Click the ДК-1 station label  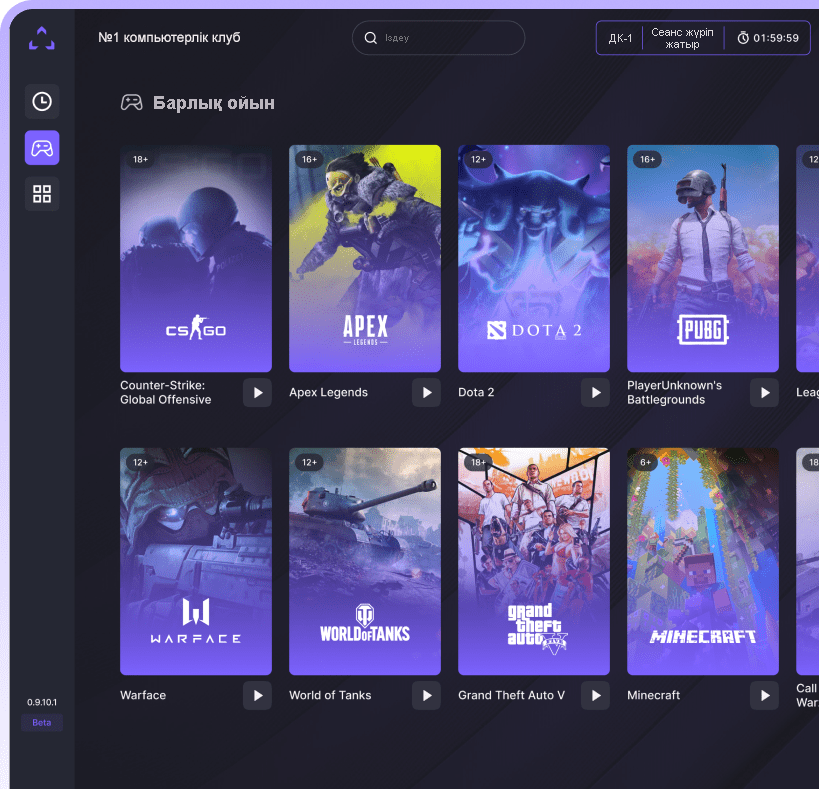(620, 38)
